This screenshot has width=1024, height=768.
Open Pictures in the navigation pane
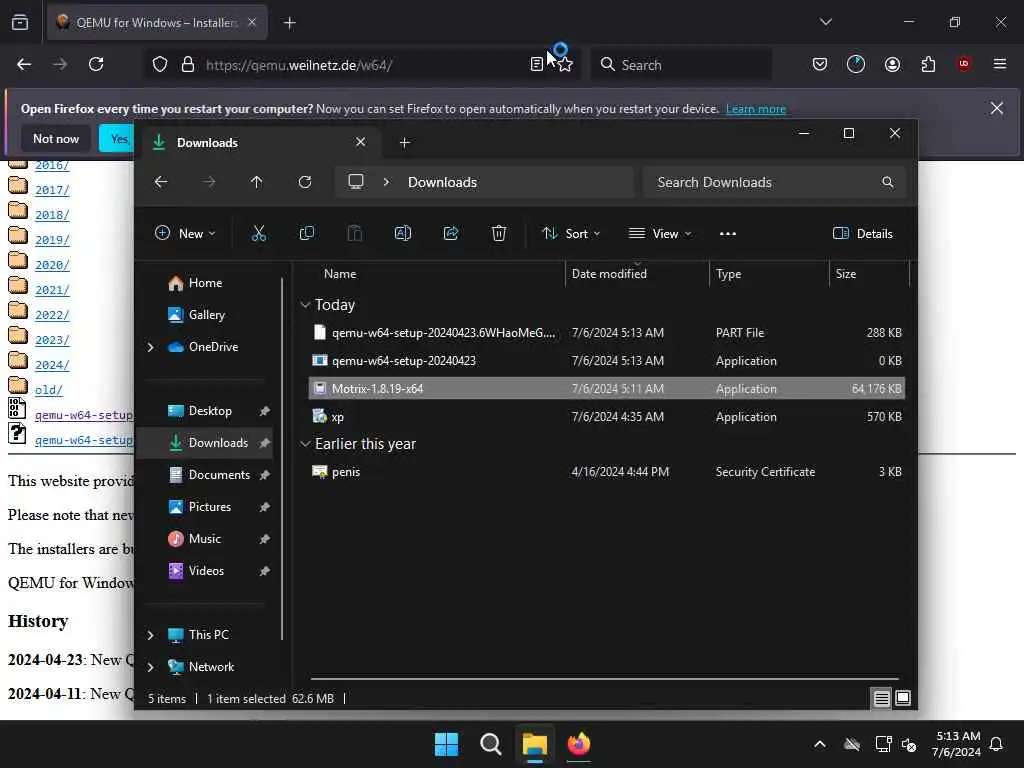click(x=210, y=507)
